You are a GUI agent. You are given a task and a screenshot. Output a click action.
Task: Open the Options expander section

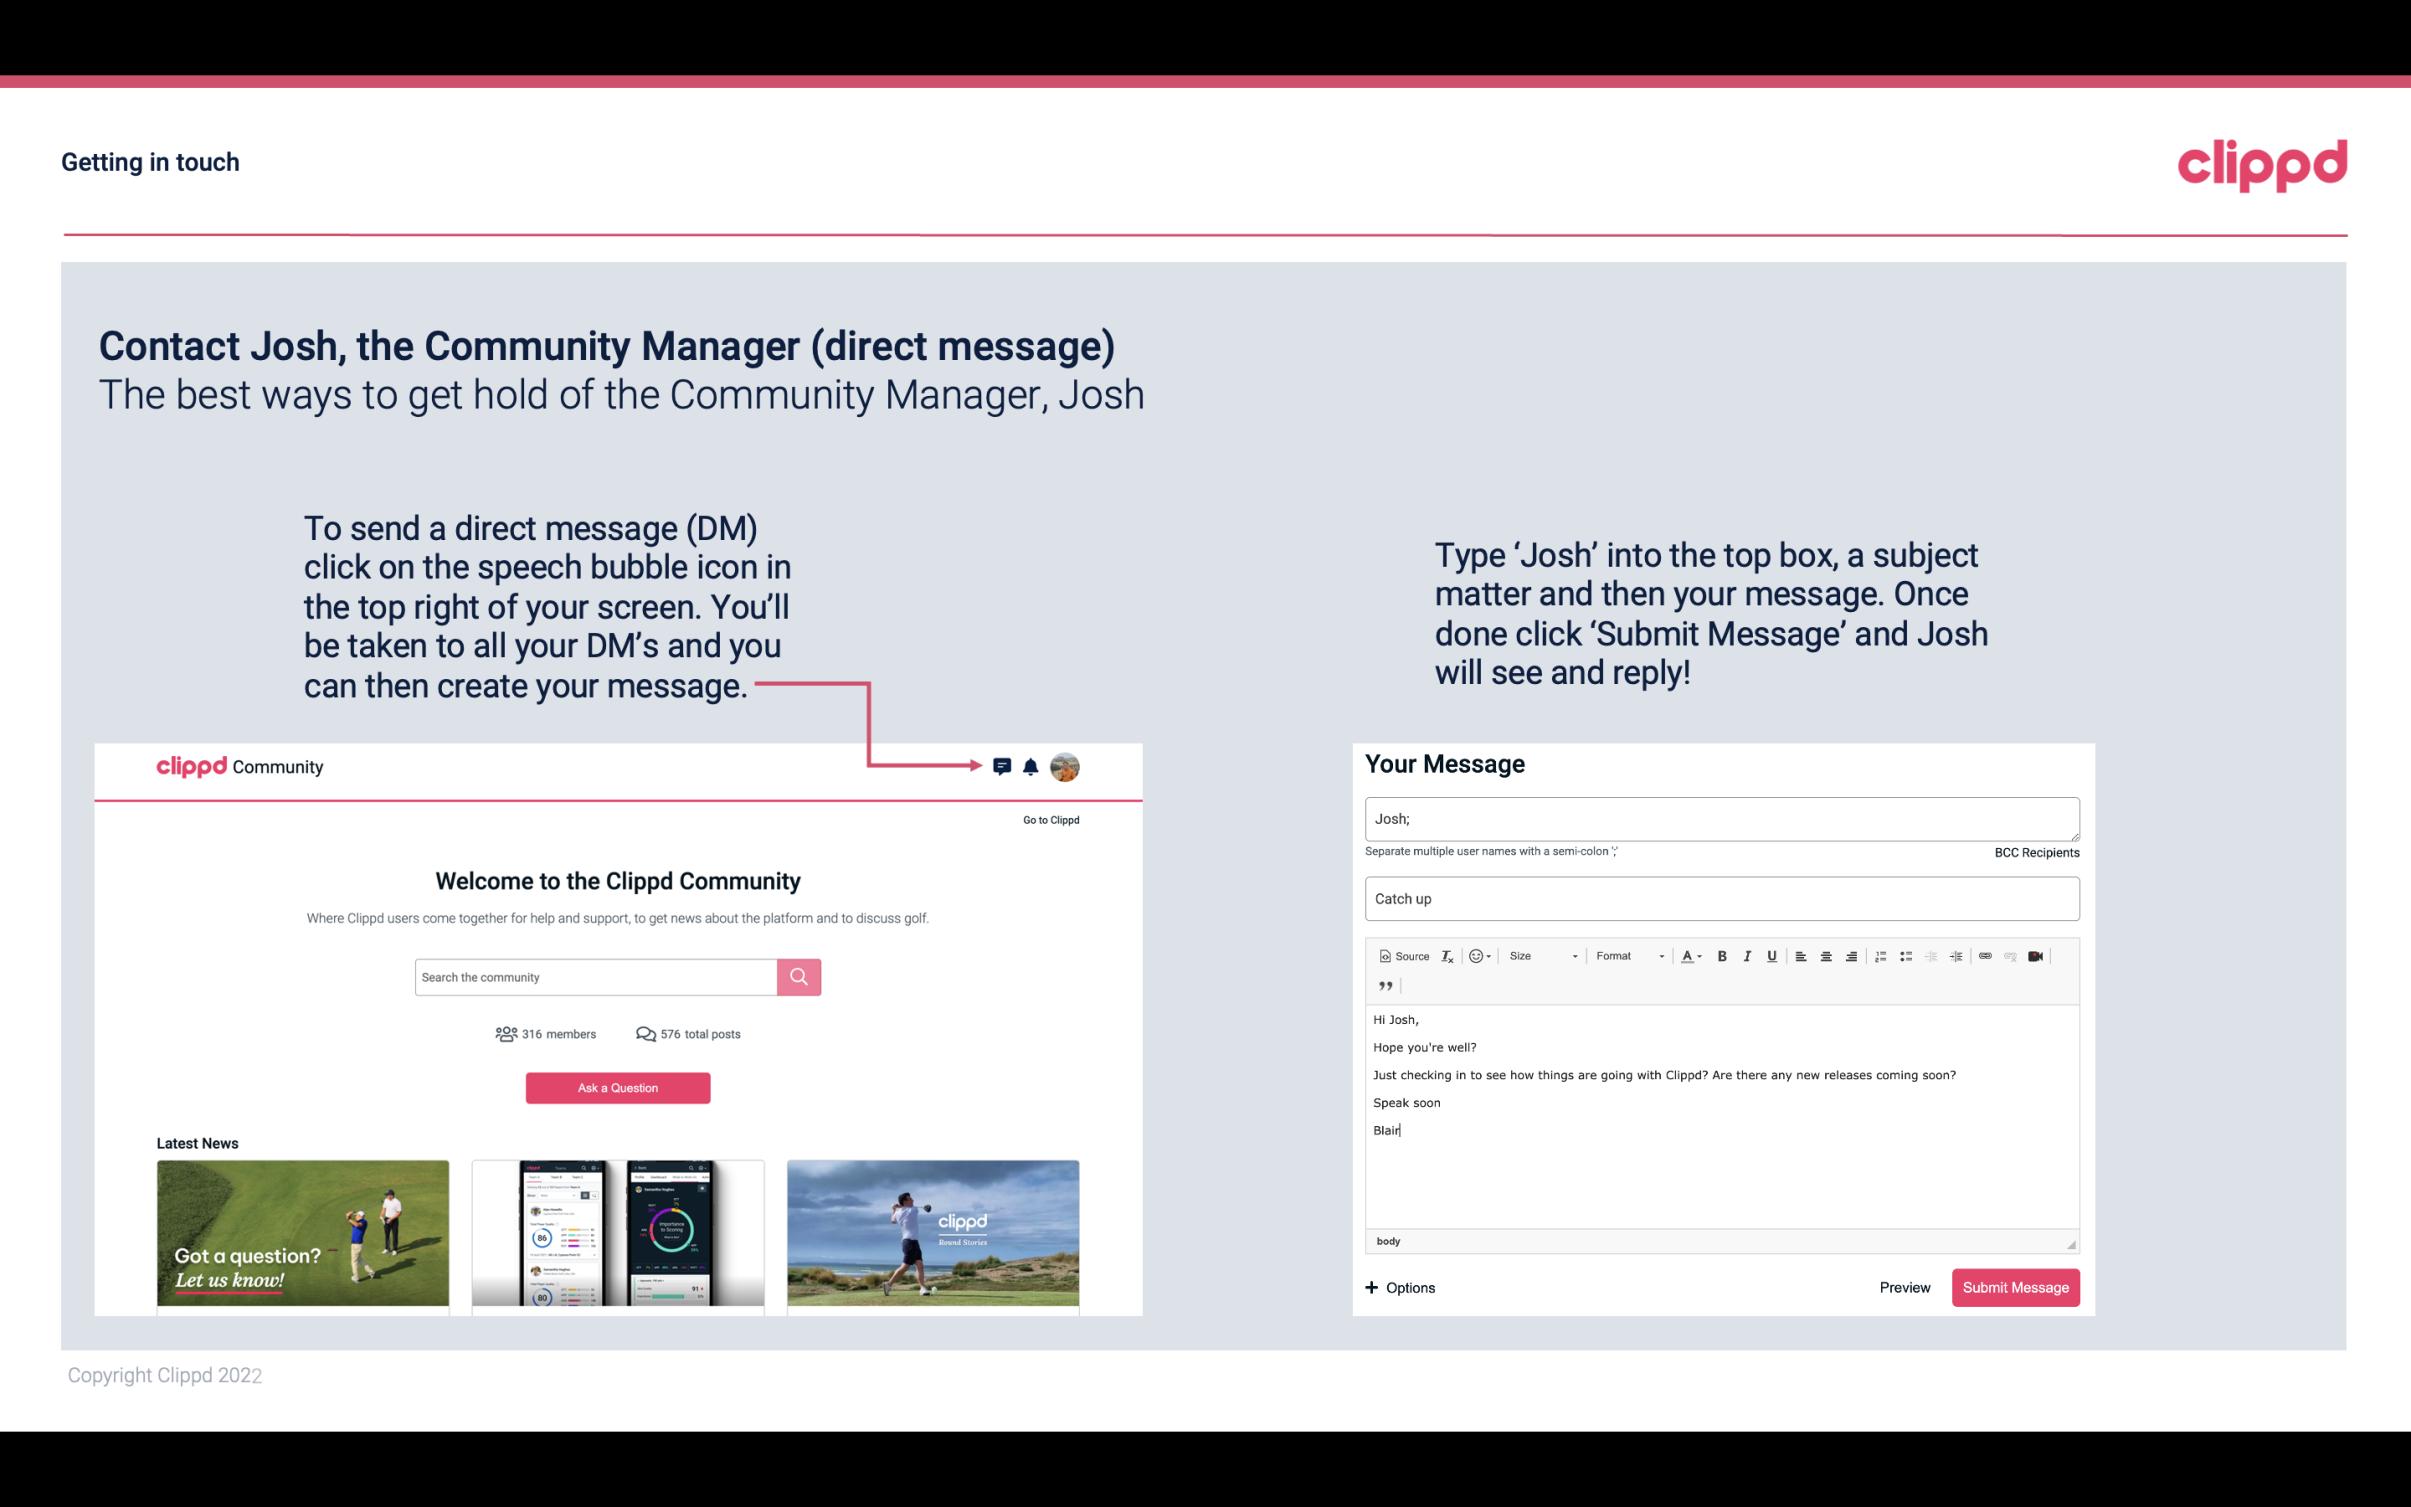1399,1287
